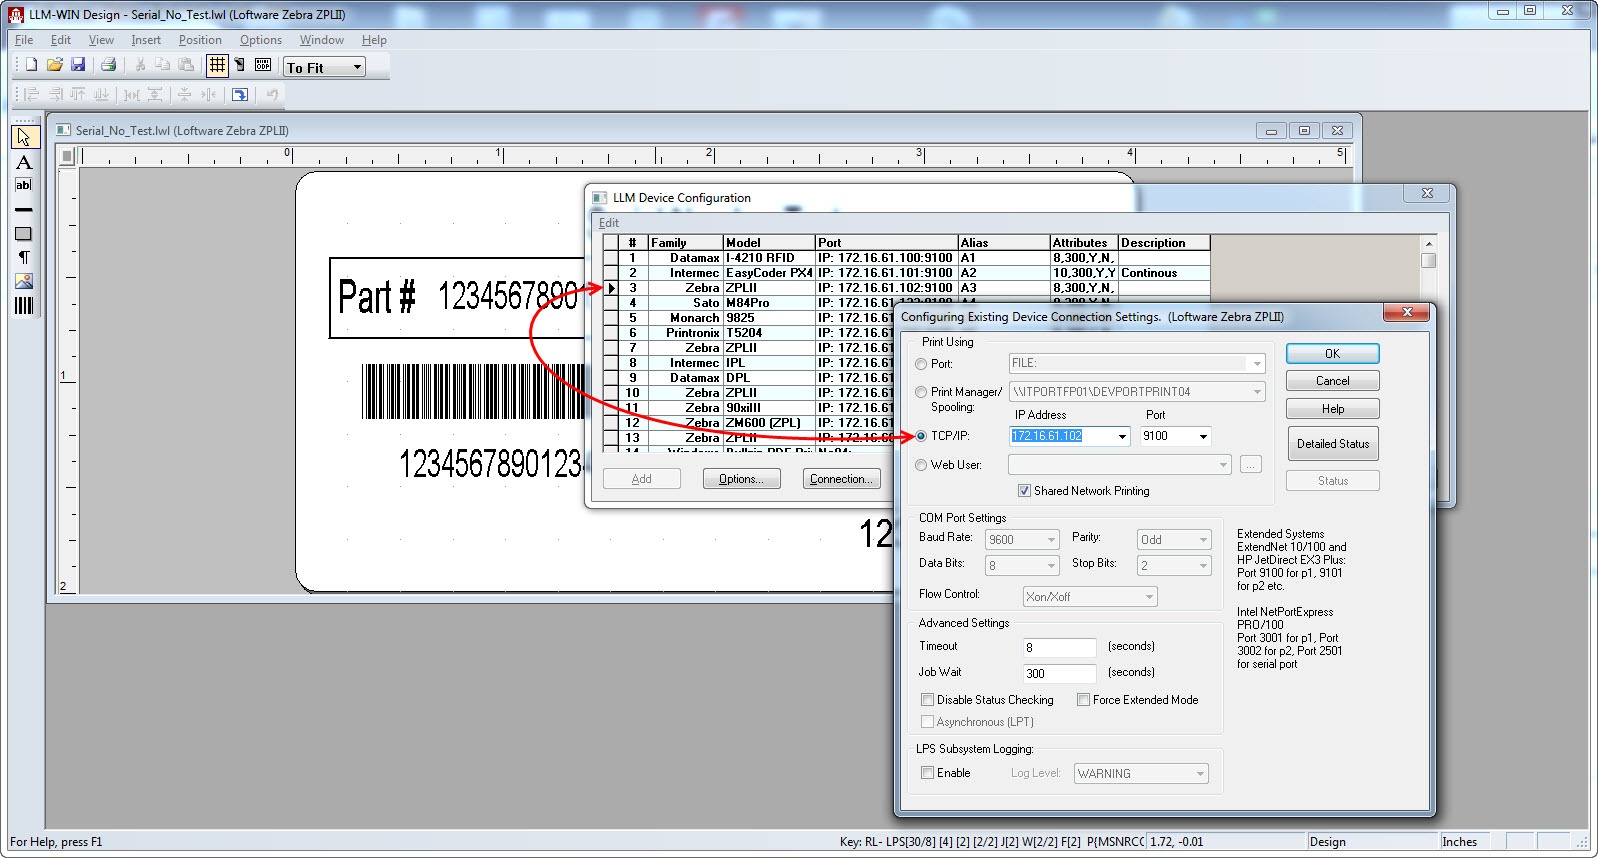Viewport: 1598px width, 858px height.
Task: Select the barcode tool in the toolbox
Action: [x=24, y=305]
